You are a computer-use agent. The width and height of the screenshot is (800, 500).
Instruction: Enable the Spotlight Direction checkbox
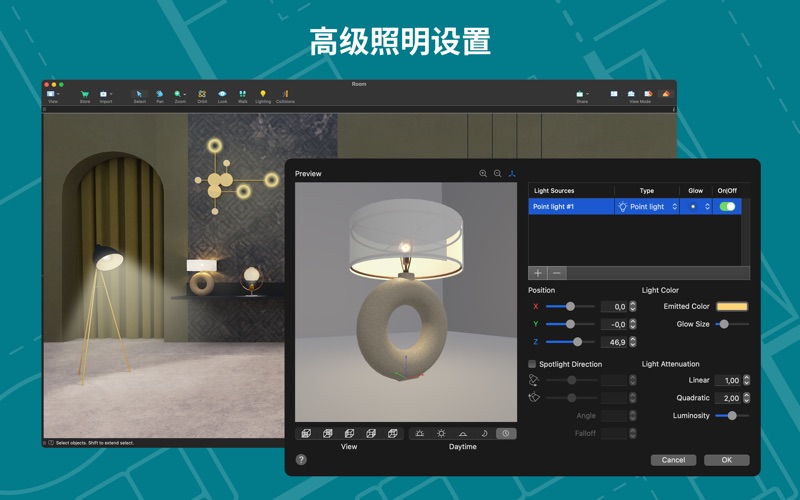[532, 364]
